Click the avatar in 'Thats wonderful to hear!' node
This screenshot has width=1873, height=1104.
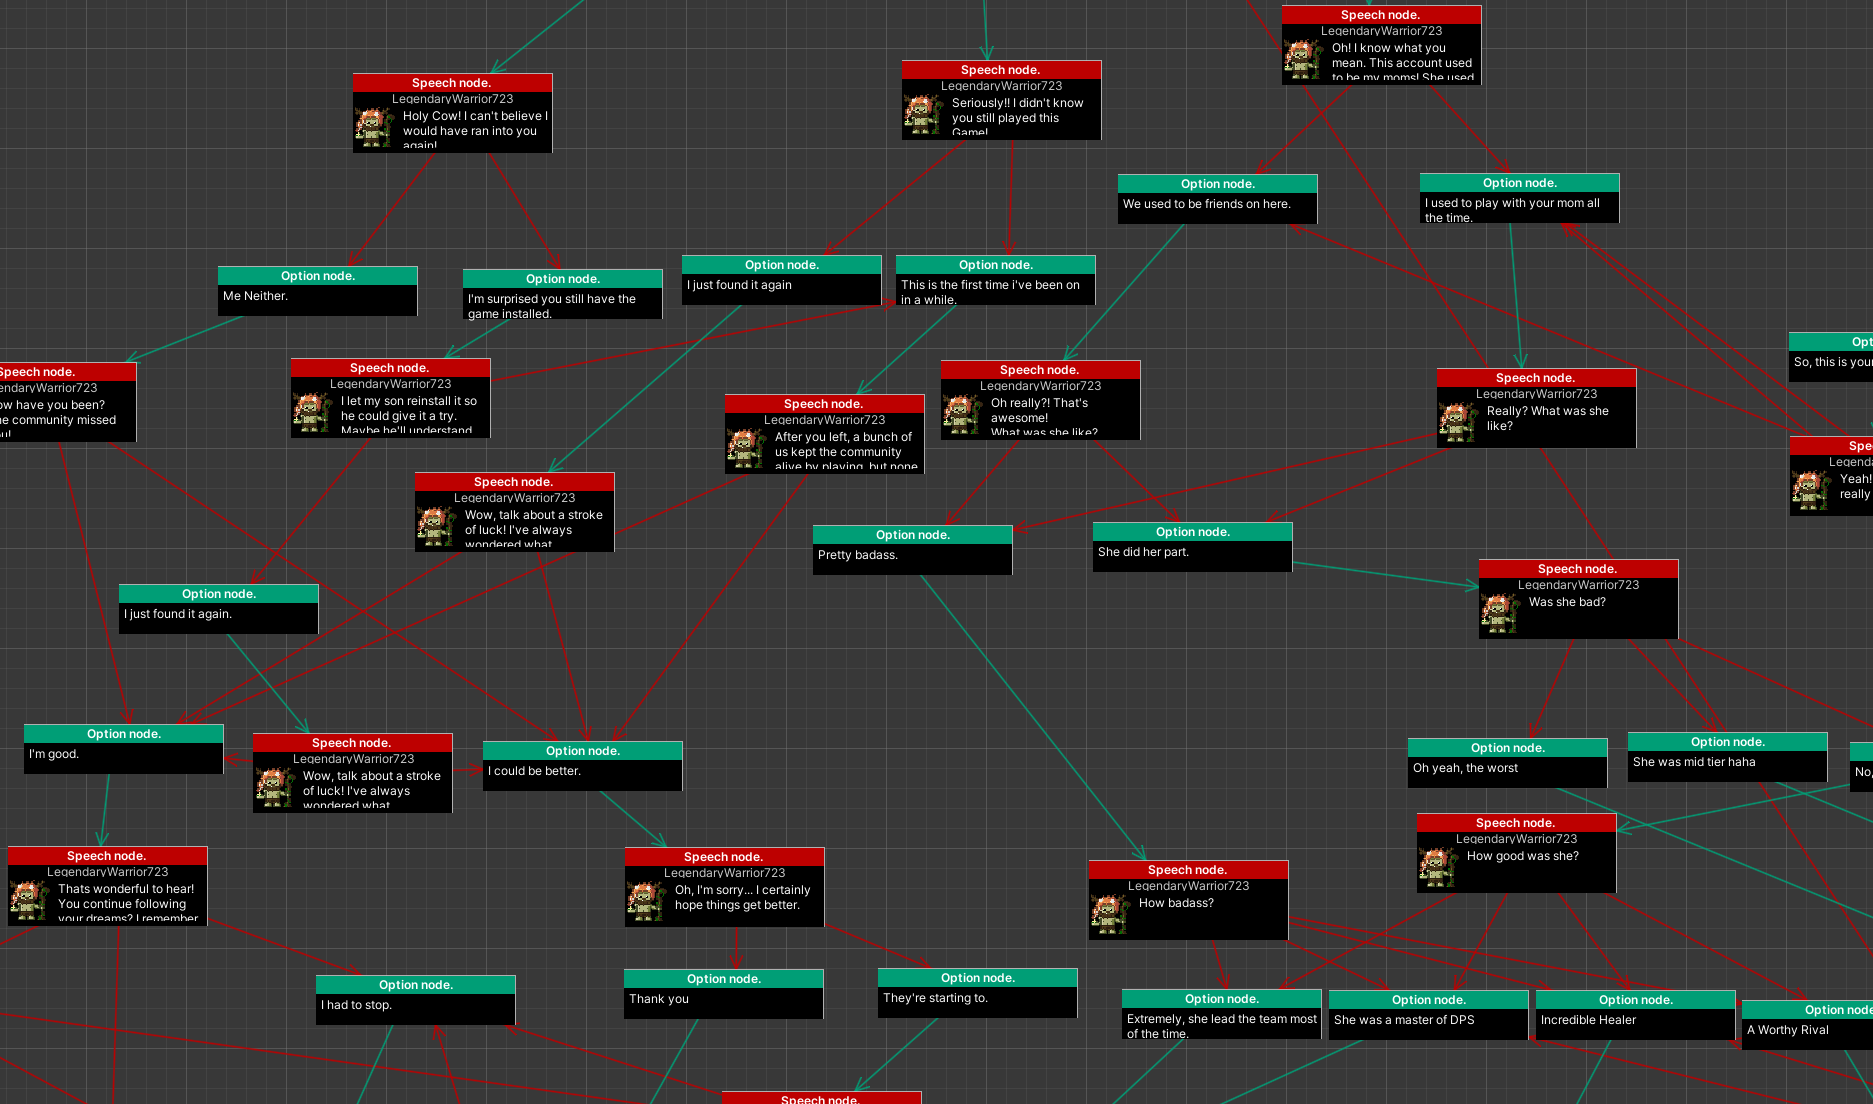coord(30,900)
